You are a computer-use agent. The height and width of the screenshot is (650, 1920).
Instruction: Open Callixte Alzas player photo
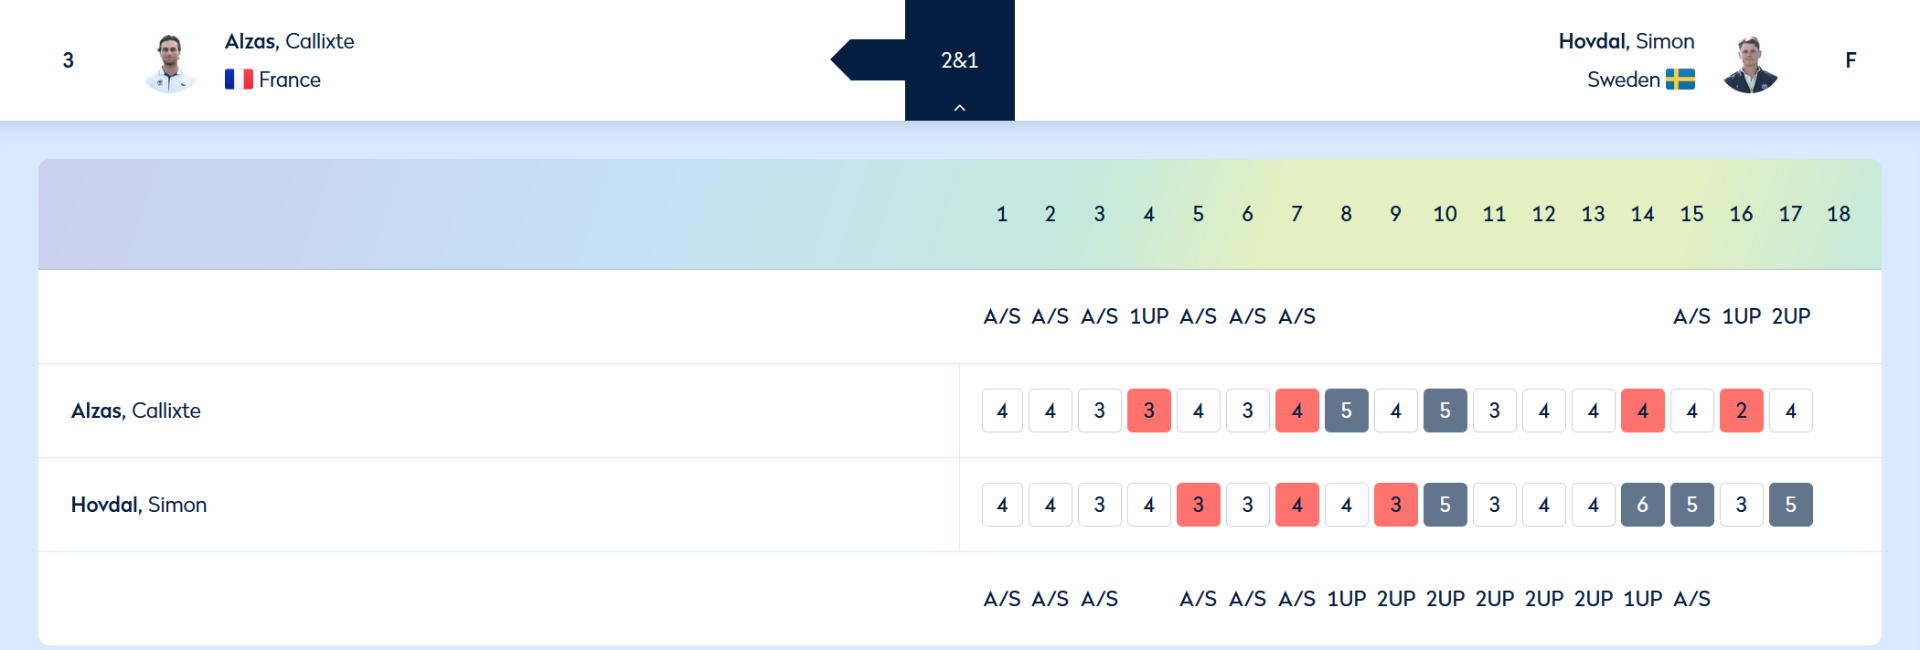170,63
